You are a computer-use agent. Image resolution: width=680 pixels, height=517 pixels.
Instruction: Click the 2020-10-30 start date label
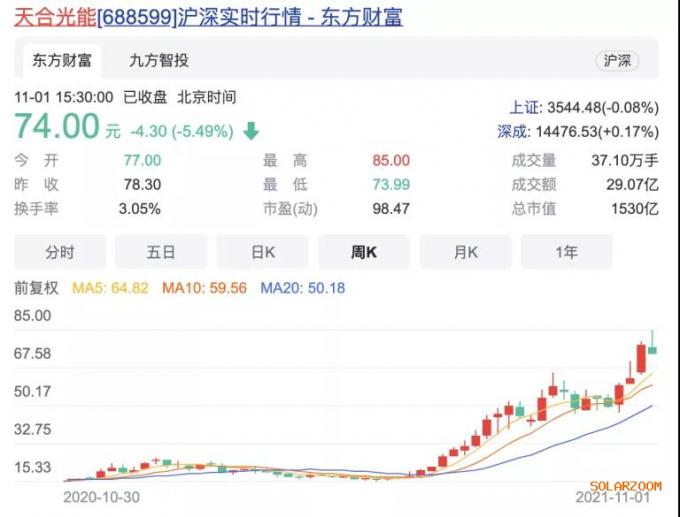[101, 497]
